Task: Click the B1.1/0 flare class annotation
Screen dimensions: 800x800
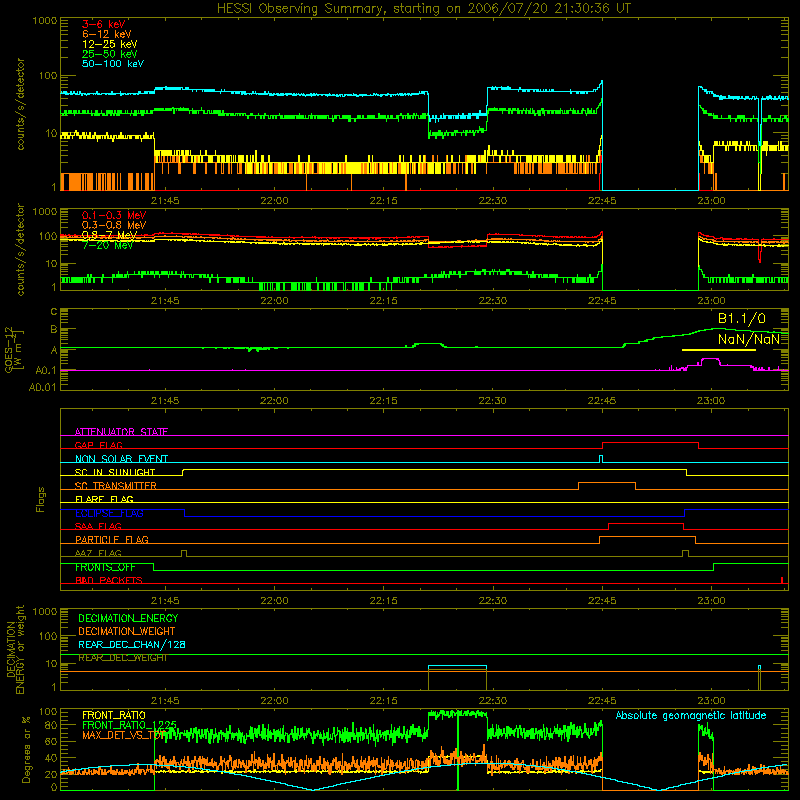Action: (x=742, y=318)
